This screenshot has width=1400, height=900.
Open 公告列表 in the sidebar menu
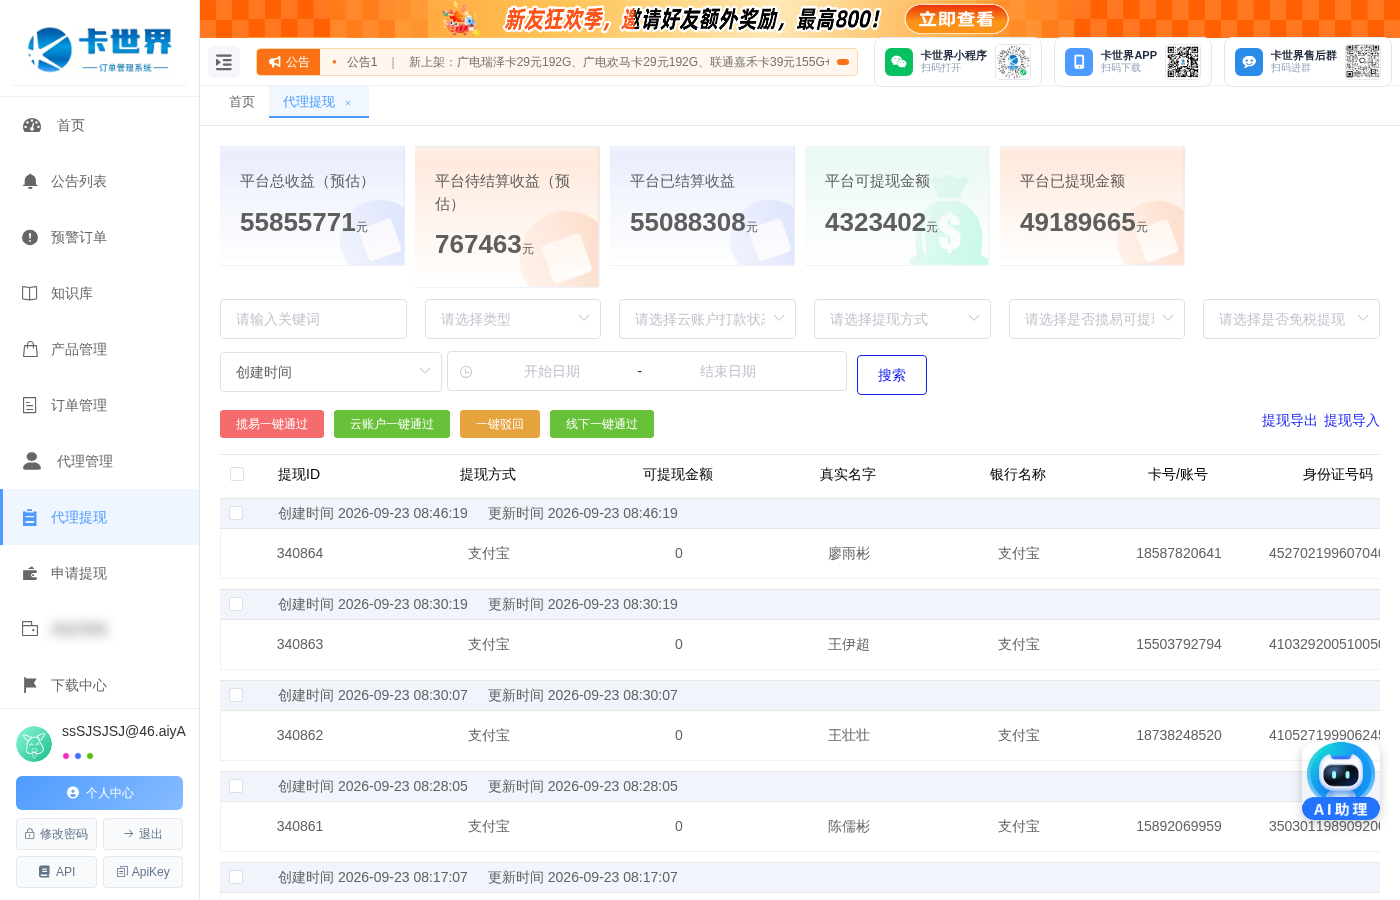coord(100,181)
